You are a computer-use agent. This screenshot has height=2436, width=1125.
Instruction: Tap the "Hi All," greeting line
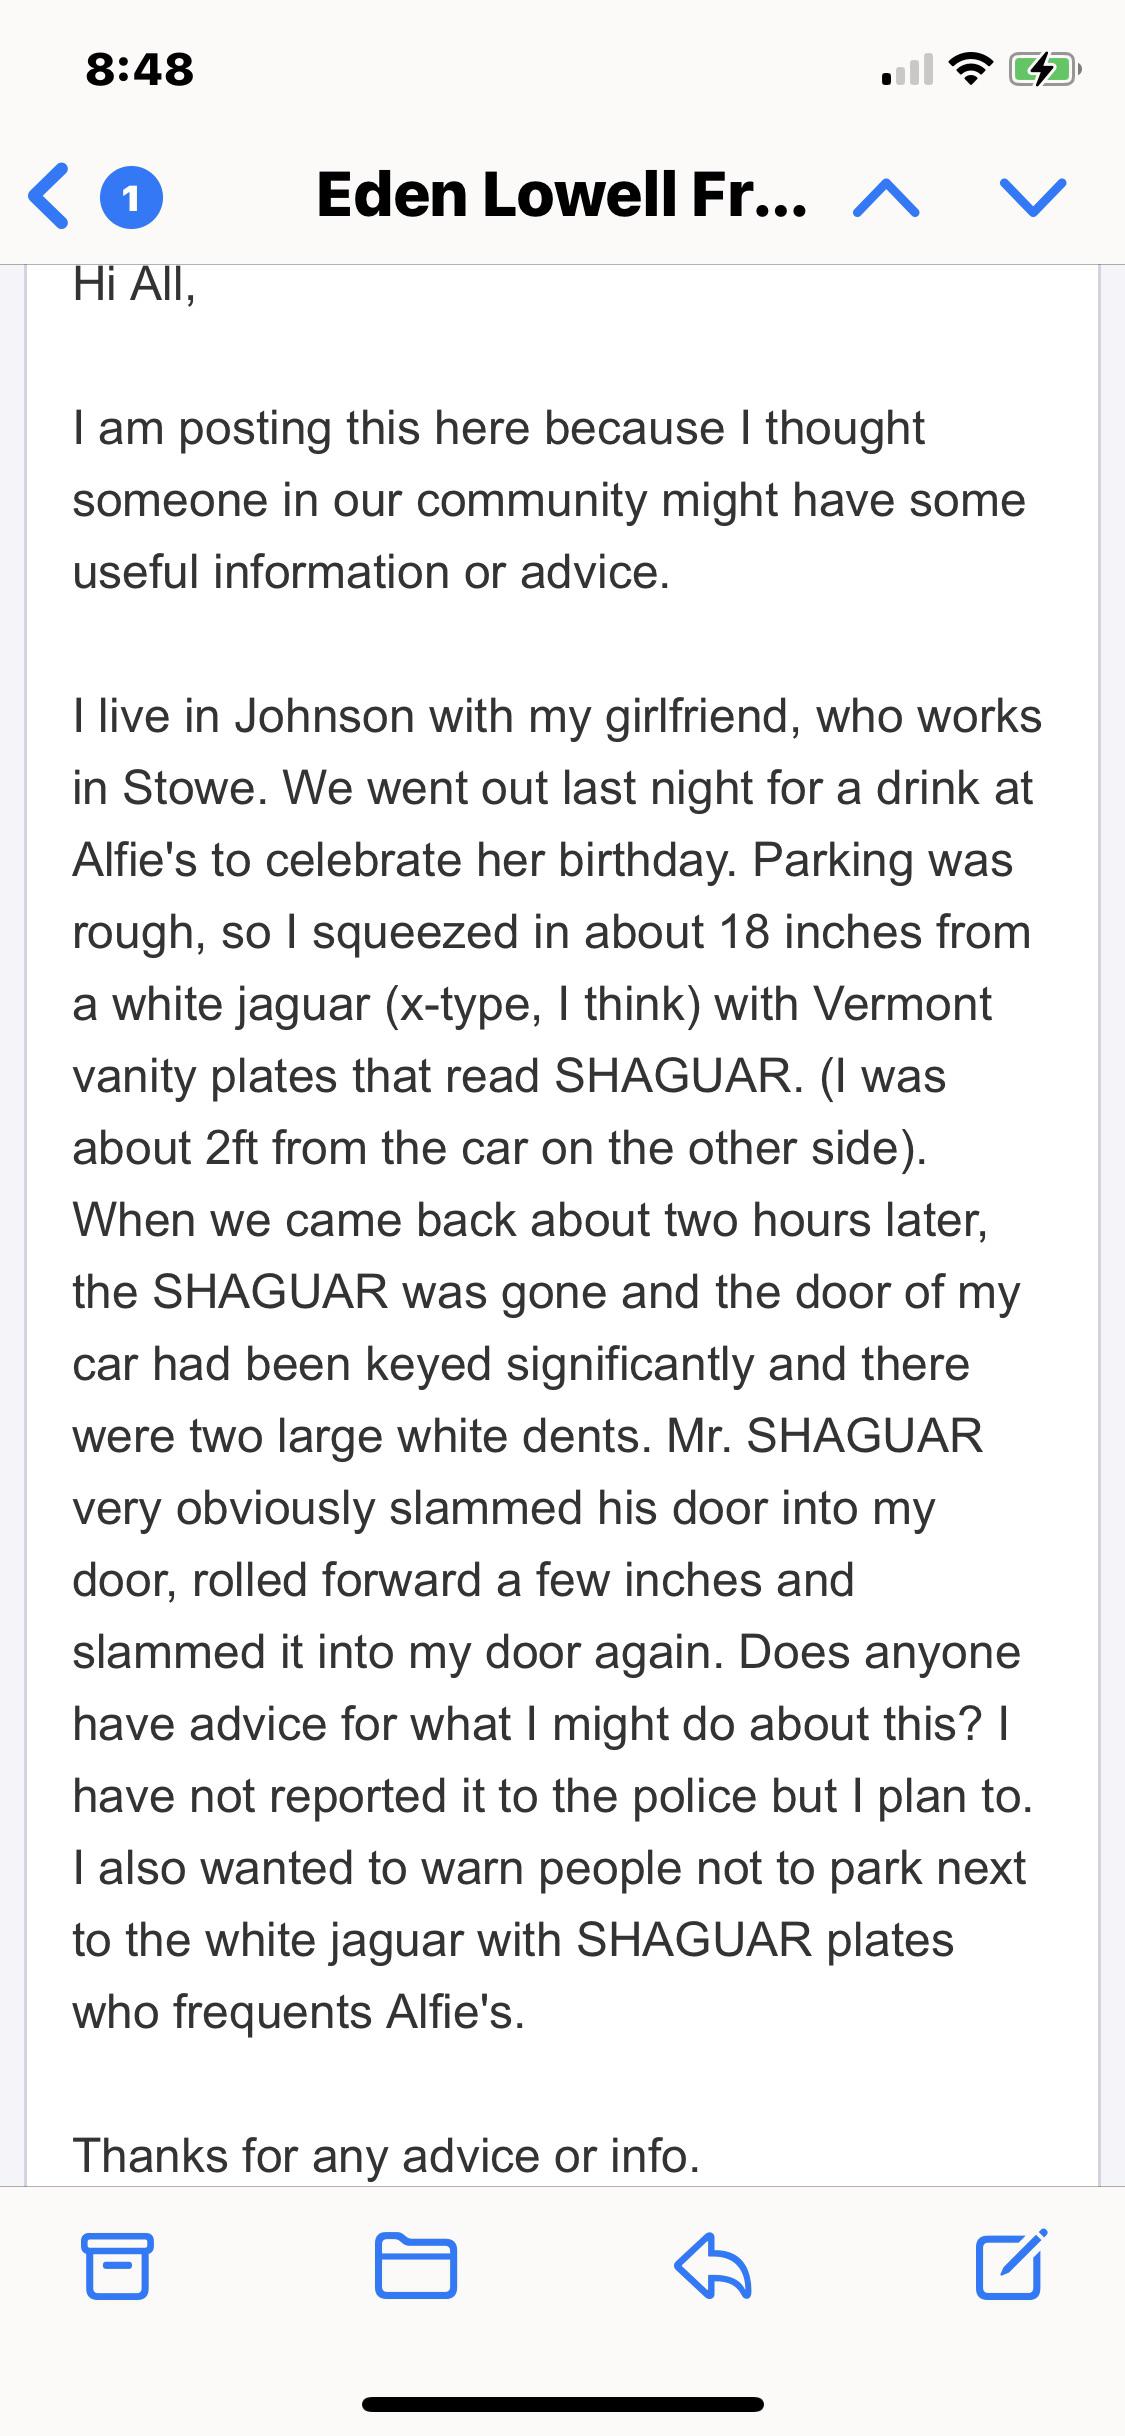click(x=134, y=285)
